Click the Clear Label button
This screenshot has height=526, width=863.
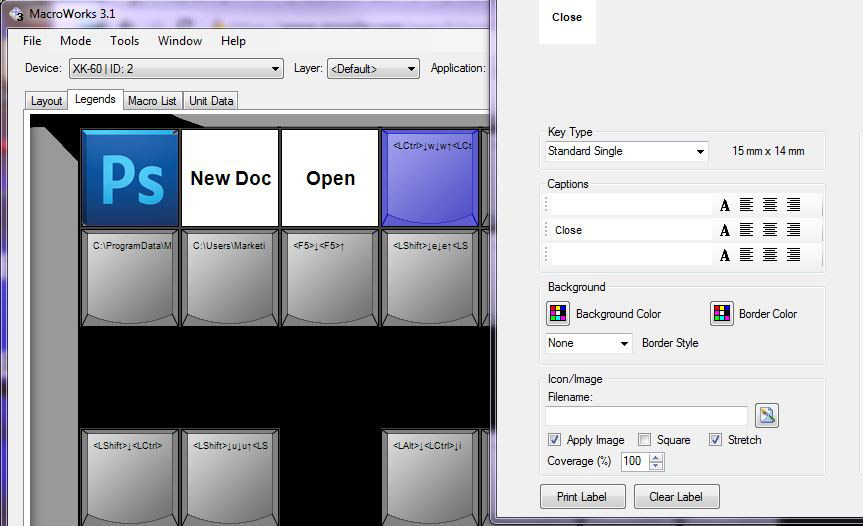(x=676, y=497)
